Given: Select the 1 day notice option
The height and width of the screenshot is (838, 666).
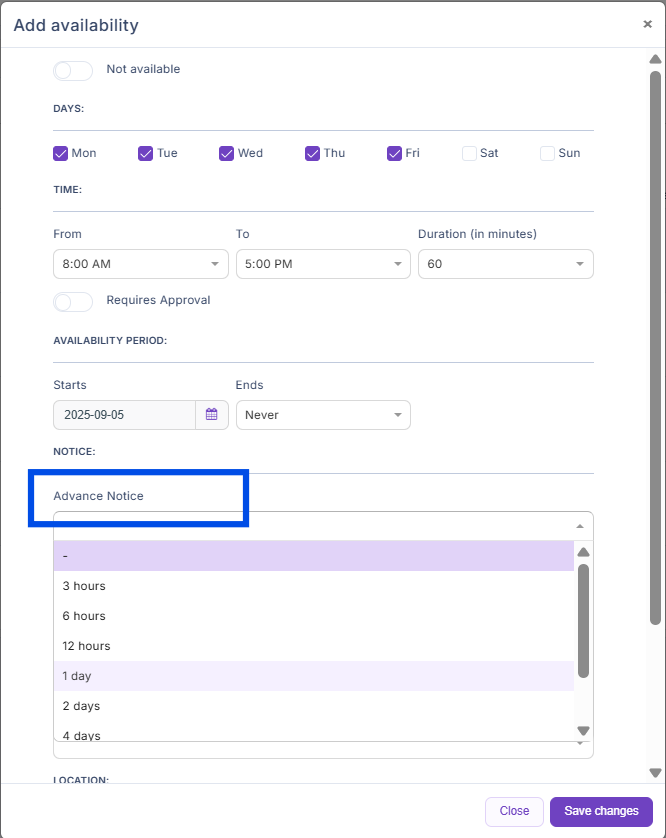Looking at the screenshot, I should [313, 676].
